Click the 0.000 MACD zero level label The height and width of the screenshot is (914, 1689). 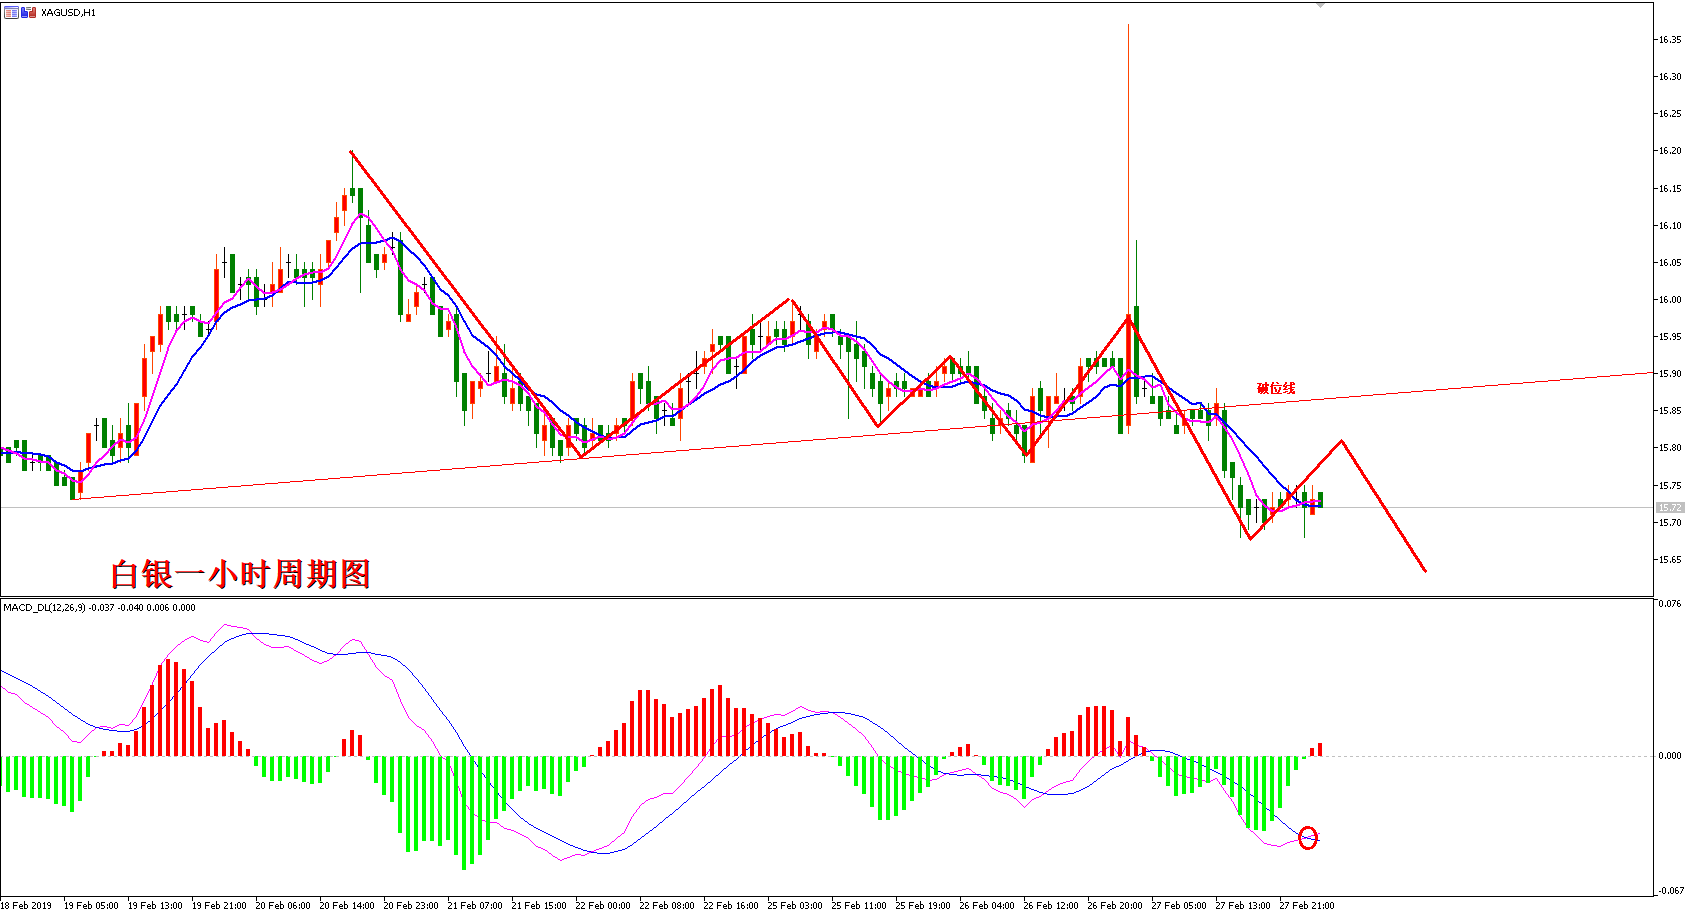pyautogui.click(x=1670, y=756)
